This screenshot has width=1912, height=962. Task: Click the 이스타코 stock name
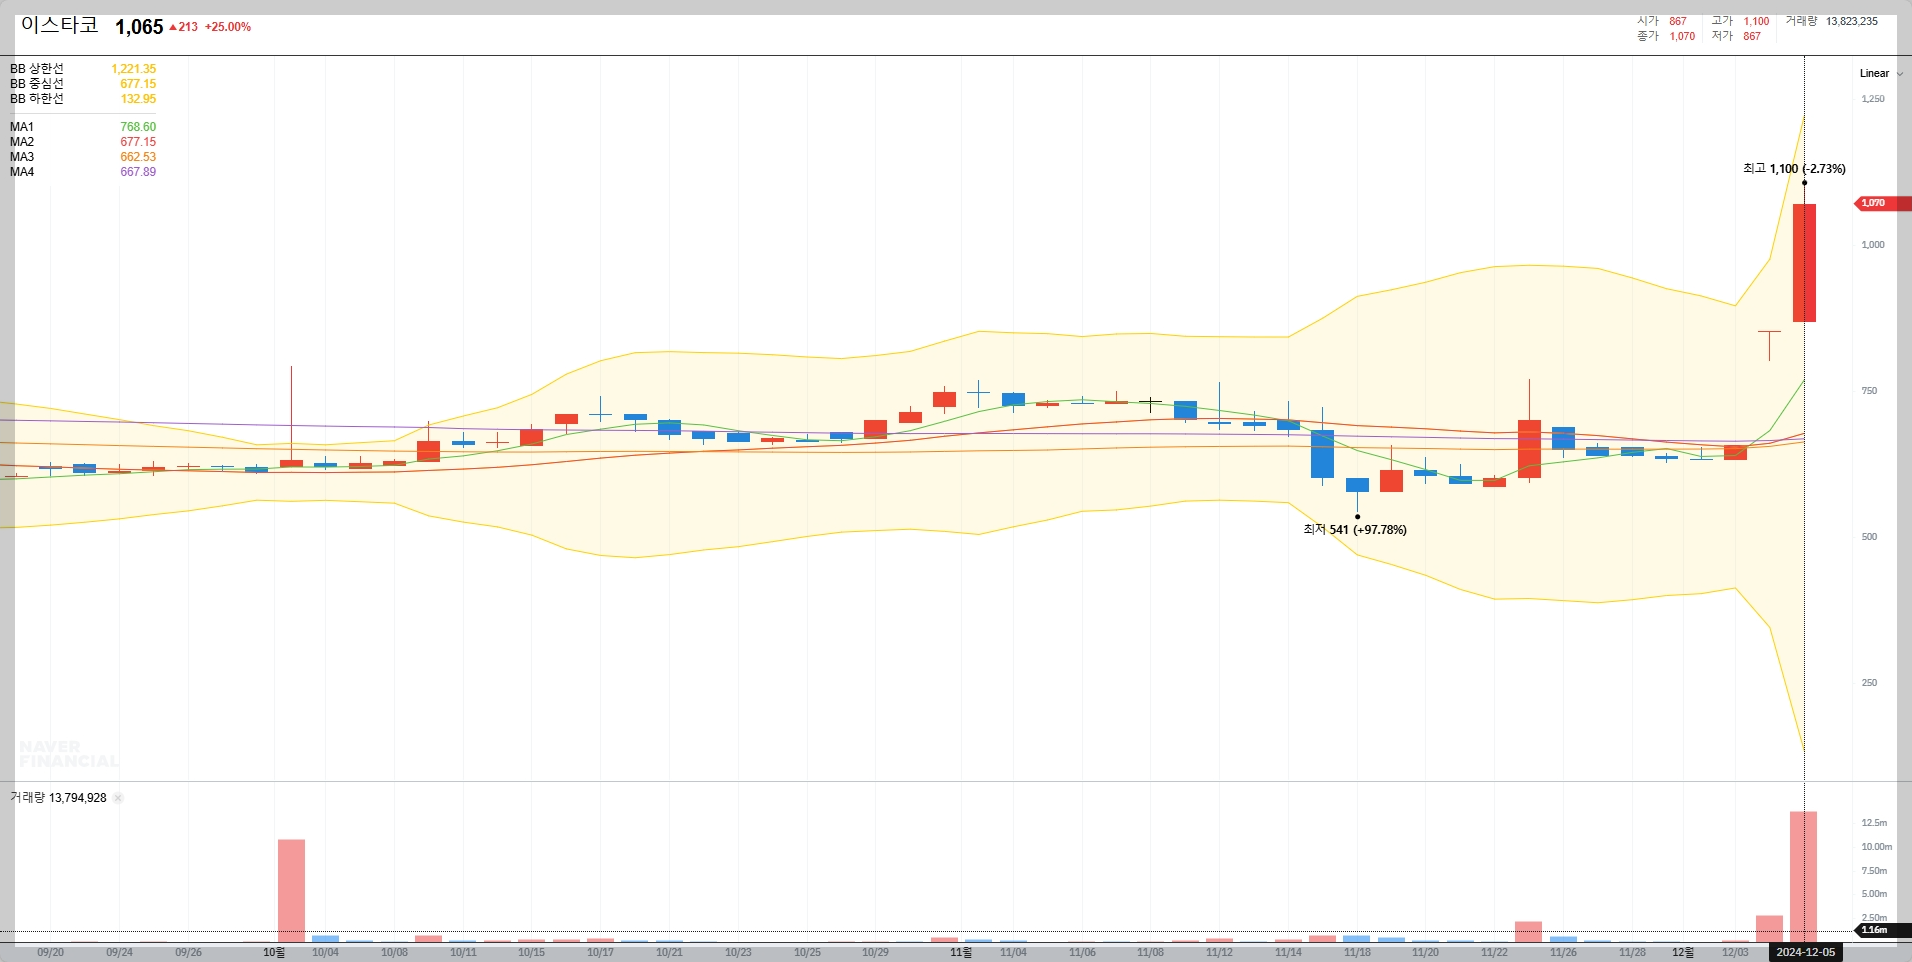(59, 25)
